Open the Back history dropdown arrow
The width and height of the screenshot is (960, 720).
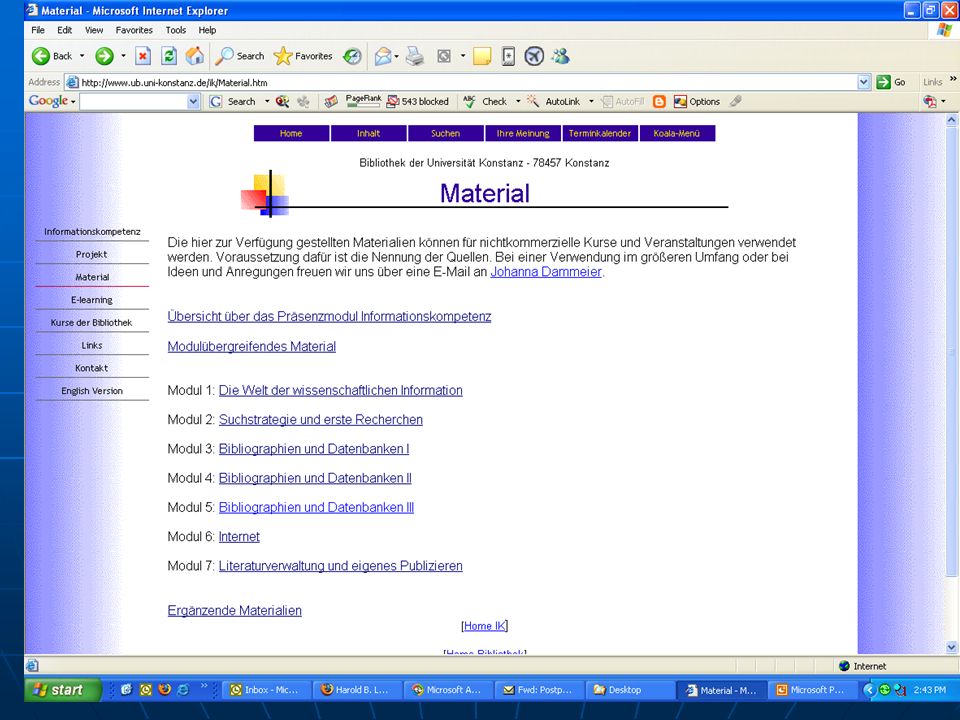coord(82,56)
